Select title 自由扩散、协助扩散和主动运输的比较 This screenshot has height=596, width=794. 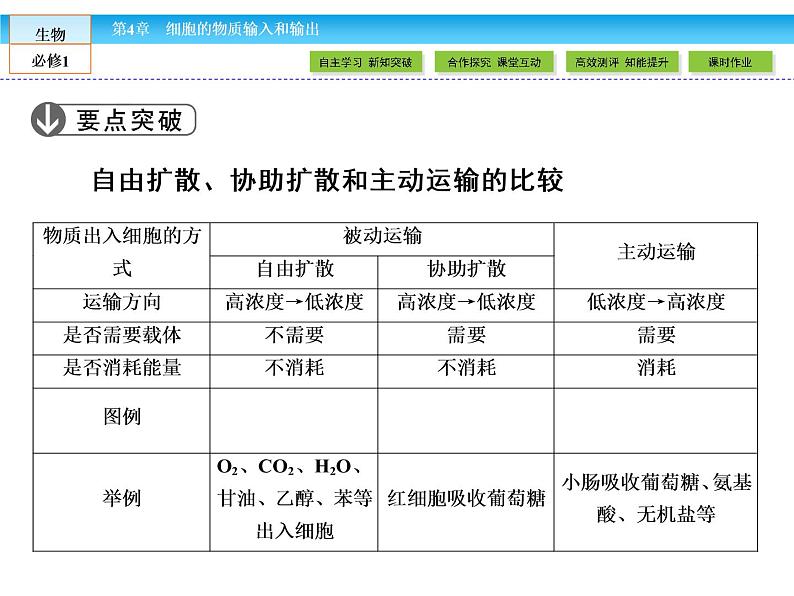(328, 180)
